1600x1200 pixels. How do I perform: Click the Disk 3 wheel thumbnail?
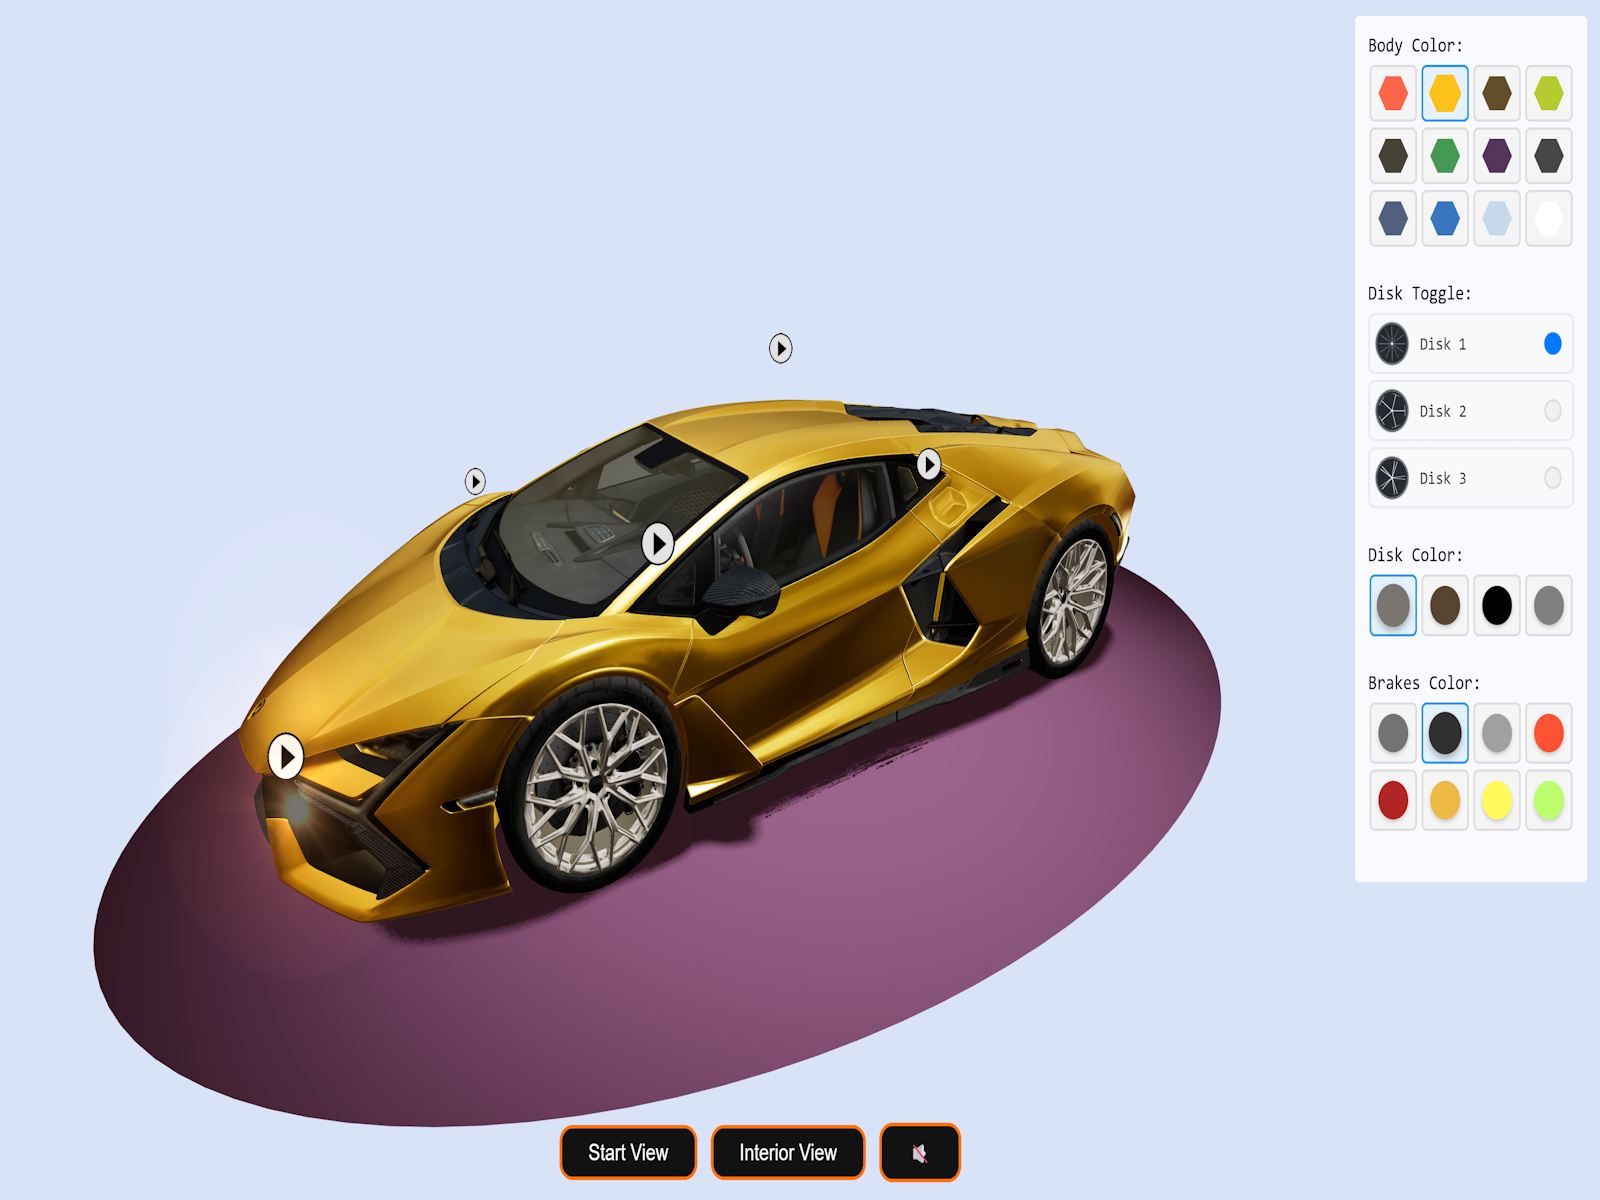click(1392, 478)
